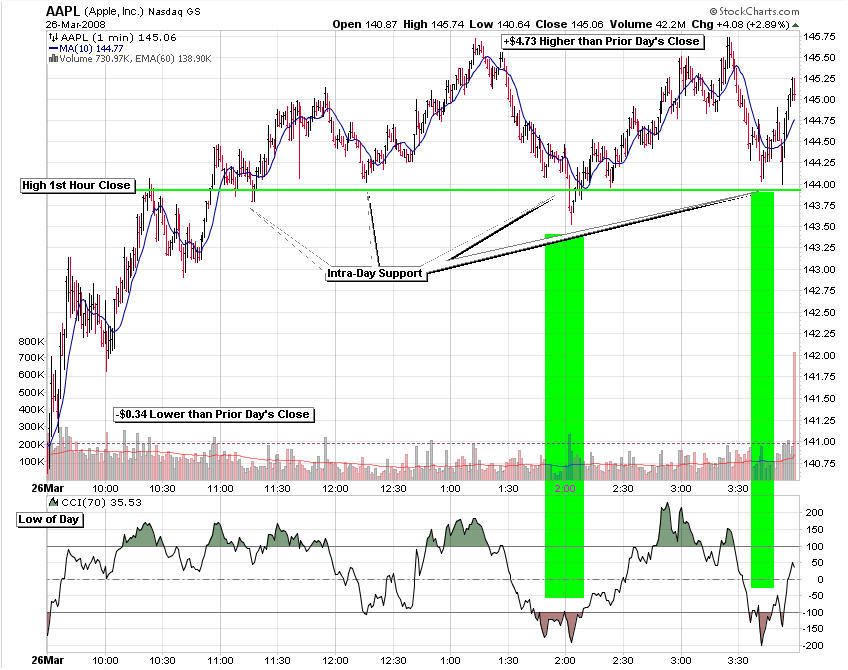This screenshot has height=670, width=848.
Task: Click 12:00 on the price panel time axis
Action: [335, 488]
